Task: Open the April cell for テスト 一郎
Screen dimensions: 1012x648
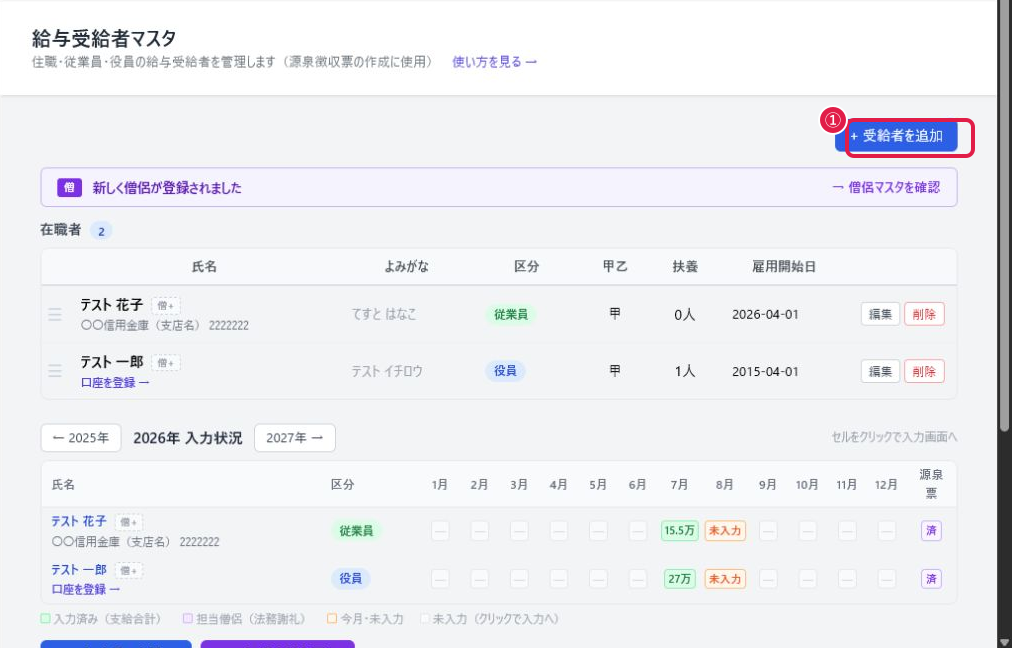Action: (x=559, y=579)
